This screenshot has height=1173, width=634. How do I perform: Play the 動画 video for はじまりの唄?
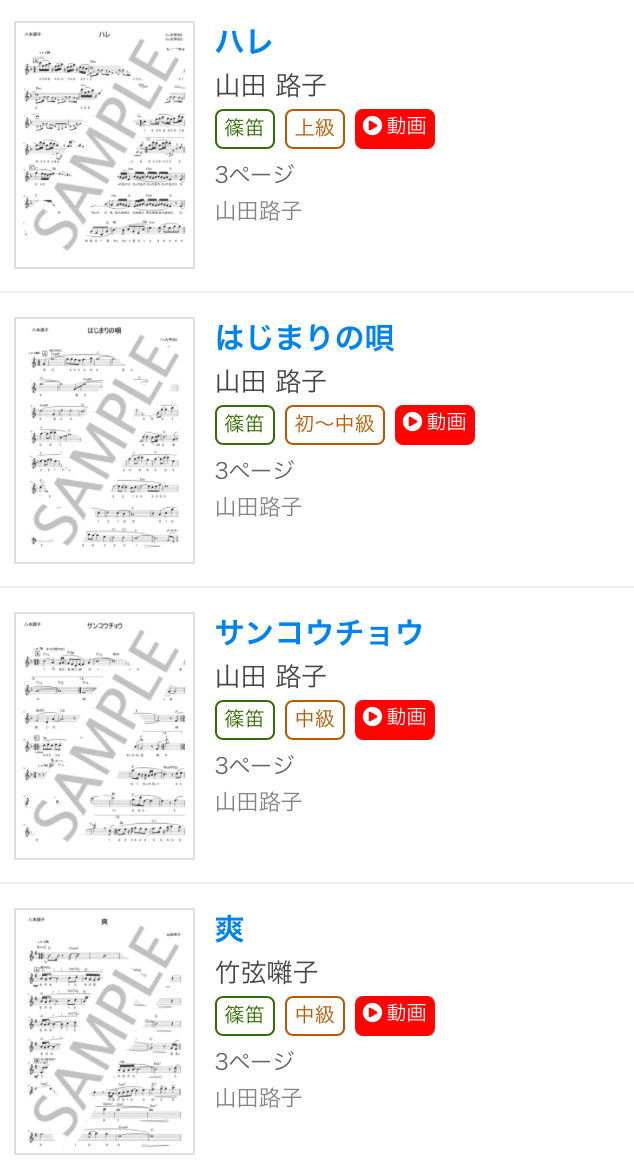435,425
